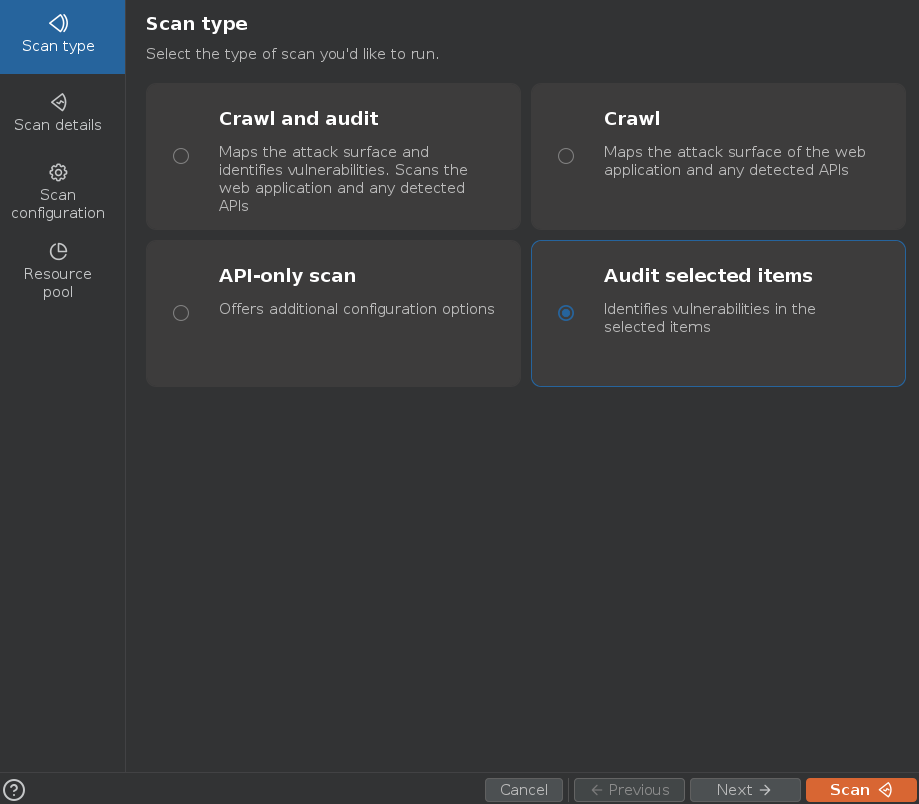The image size is (919, 804).
Task: Click the icon inside the orange Scan button
Action: pos(885,790)
